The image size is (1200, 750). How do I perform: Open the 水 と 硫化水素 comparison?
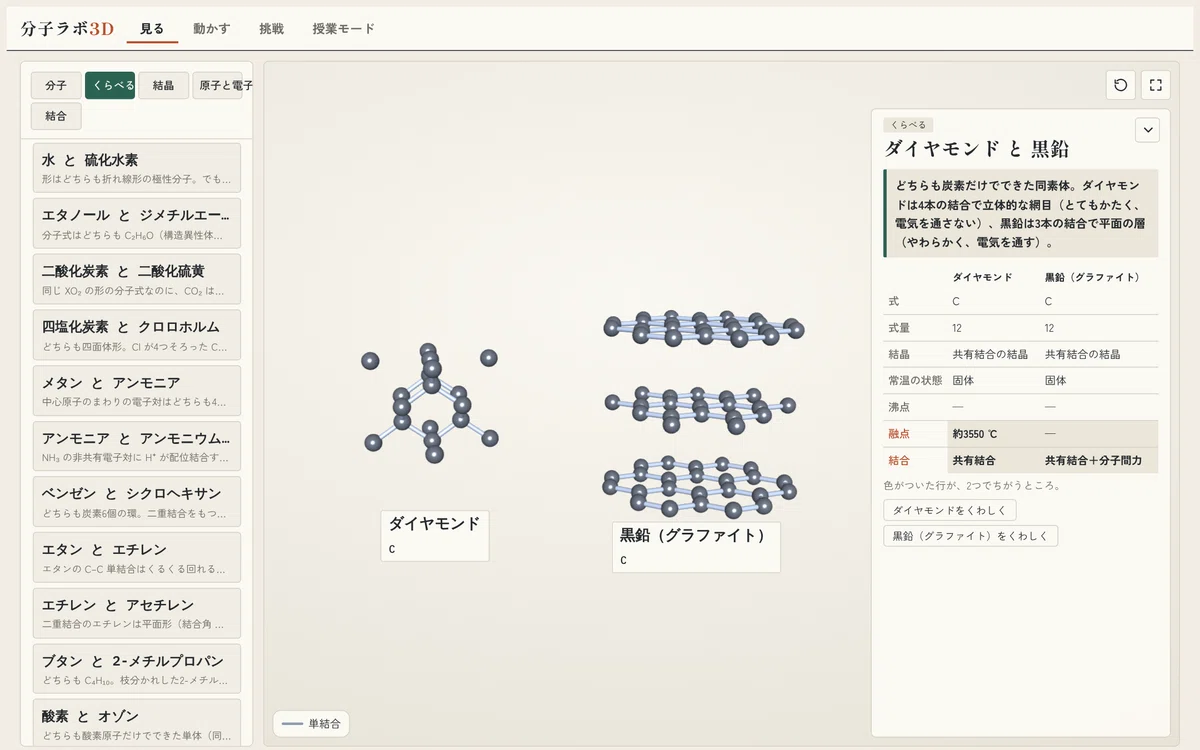coord(138,168)
